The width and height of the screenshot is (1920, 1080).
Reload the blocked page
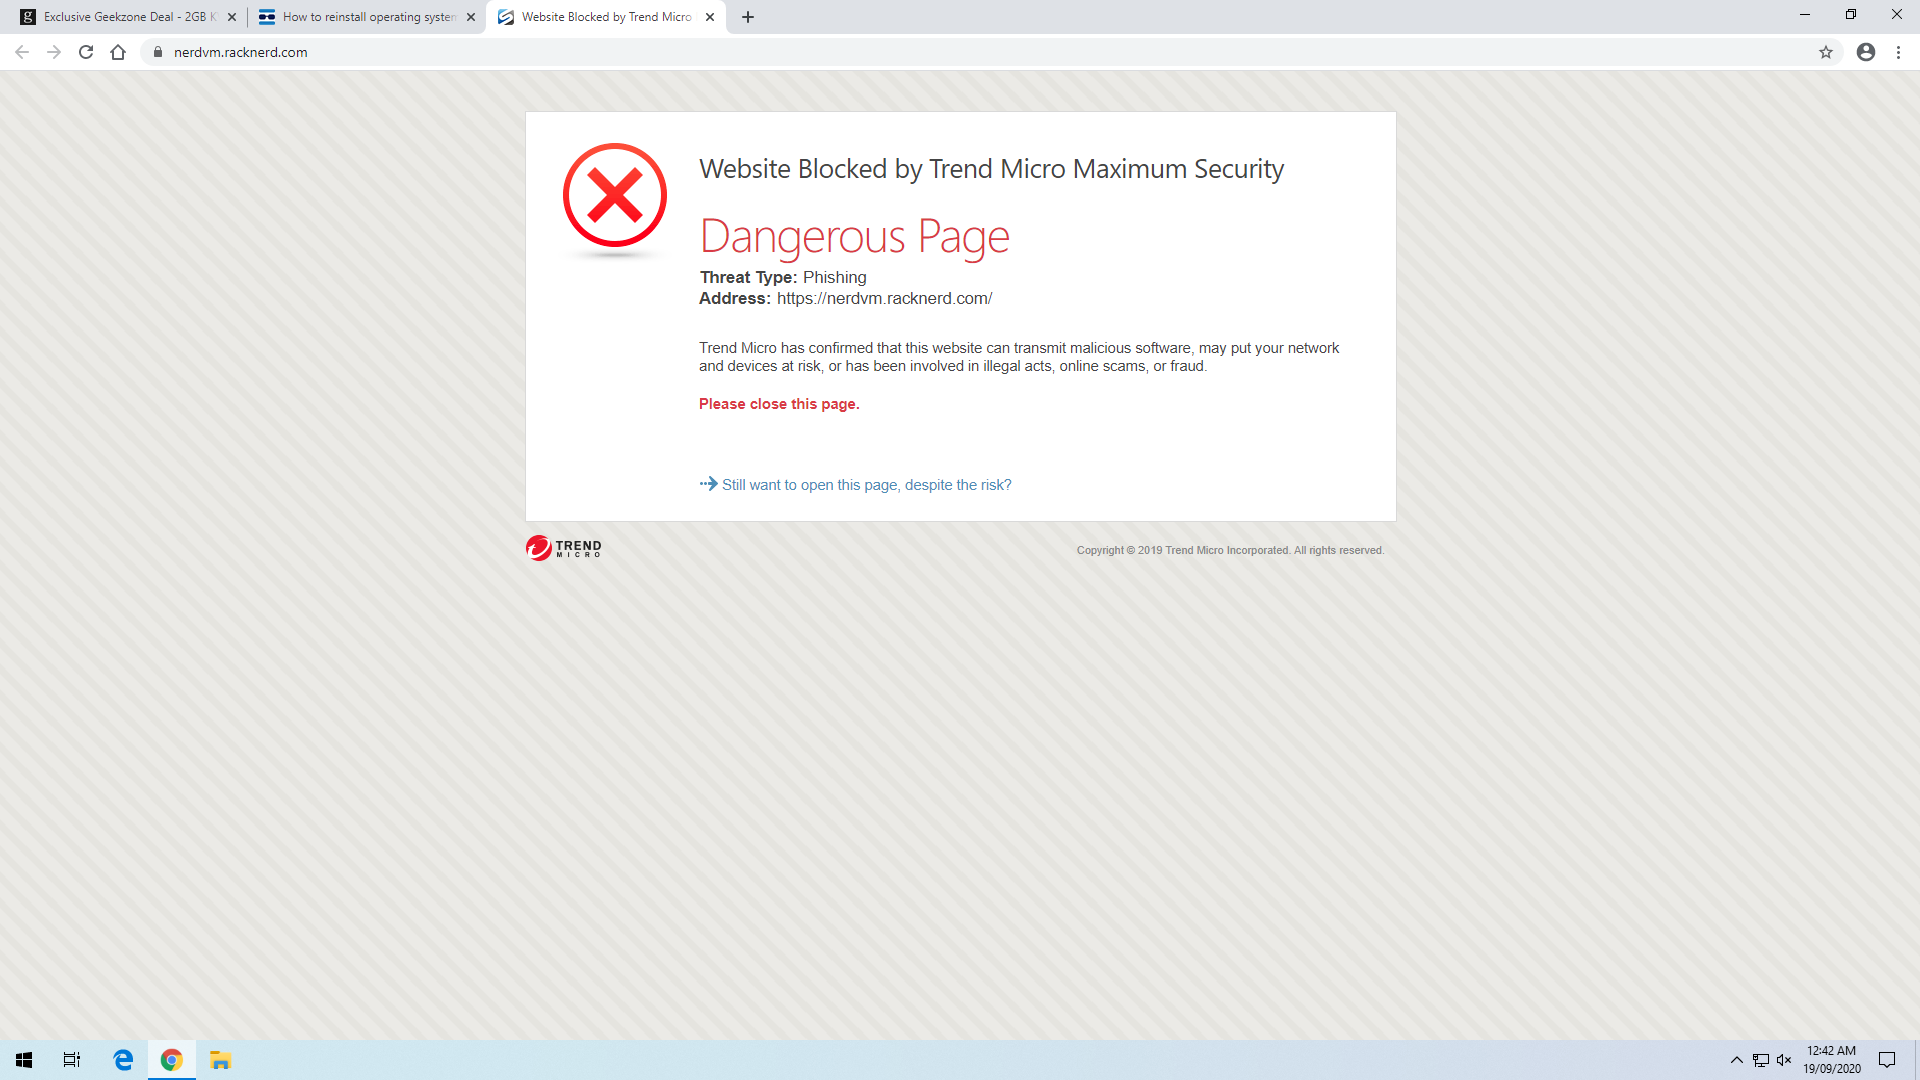86,52
